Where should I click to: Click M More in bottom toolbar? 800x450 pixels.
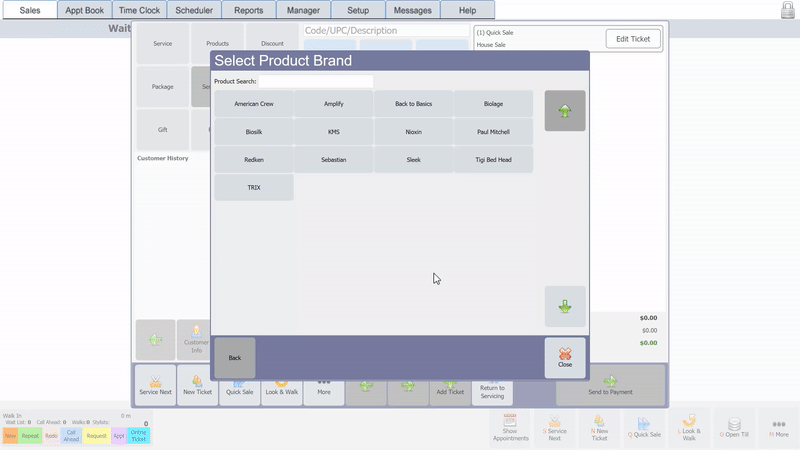click(x=779, y=428)
